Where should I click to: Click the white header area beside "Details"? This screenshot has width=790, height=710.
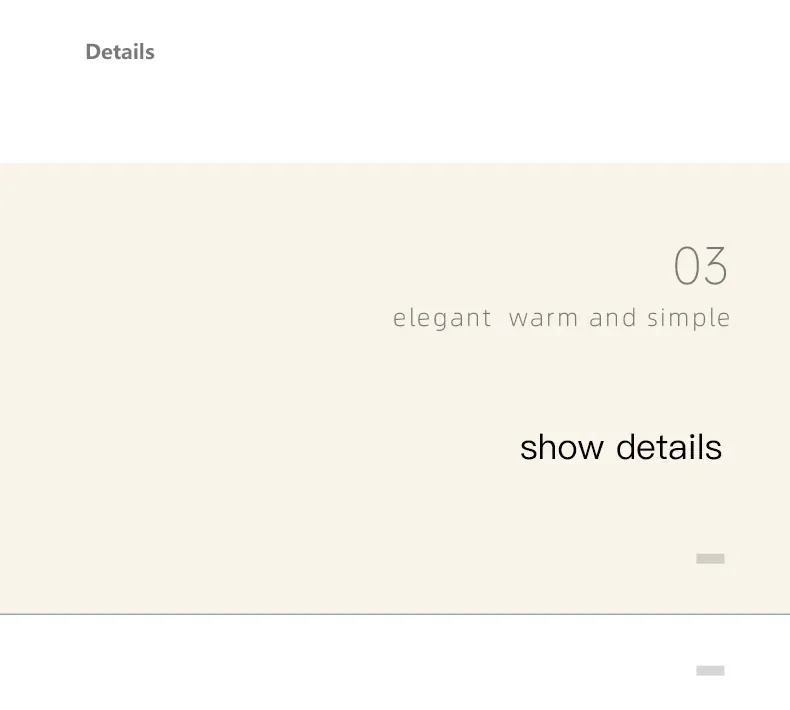pos(453,81)
